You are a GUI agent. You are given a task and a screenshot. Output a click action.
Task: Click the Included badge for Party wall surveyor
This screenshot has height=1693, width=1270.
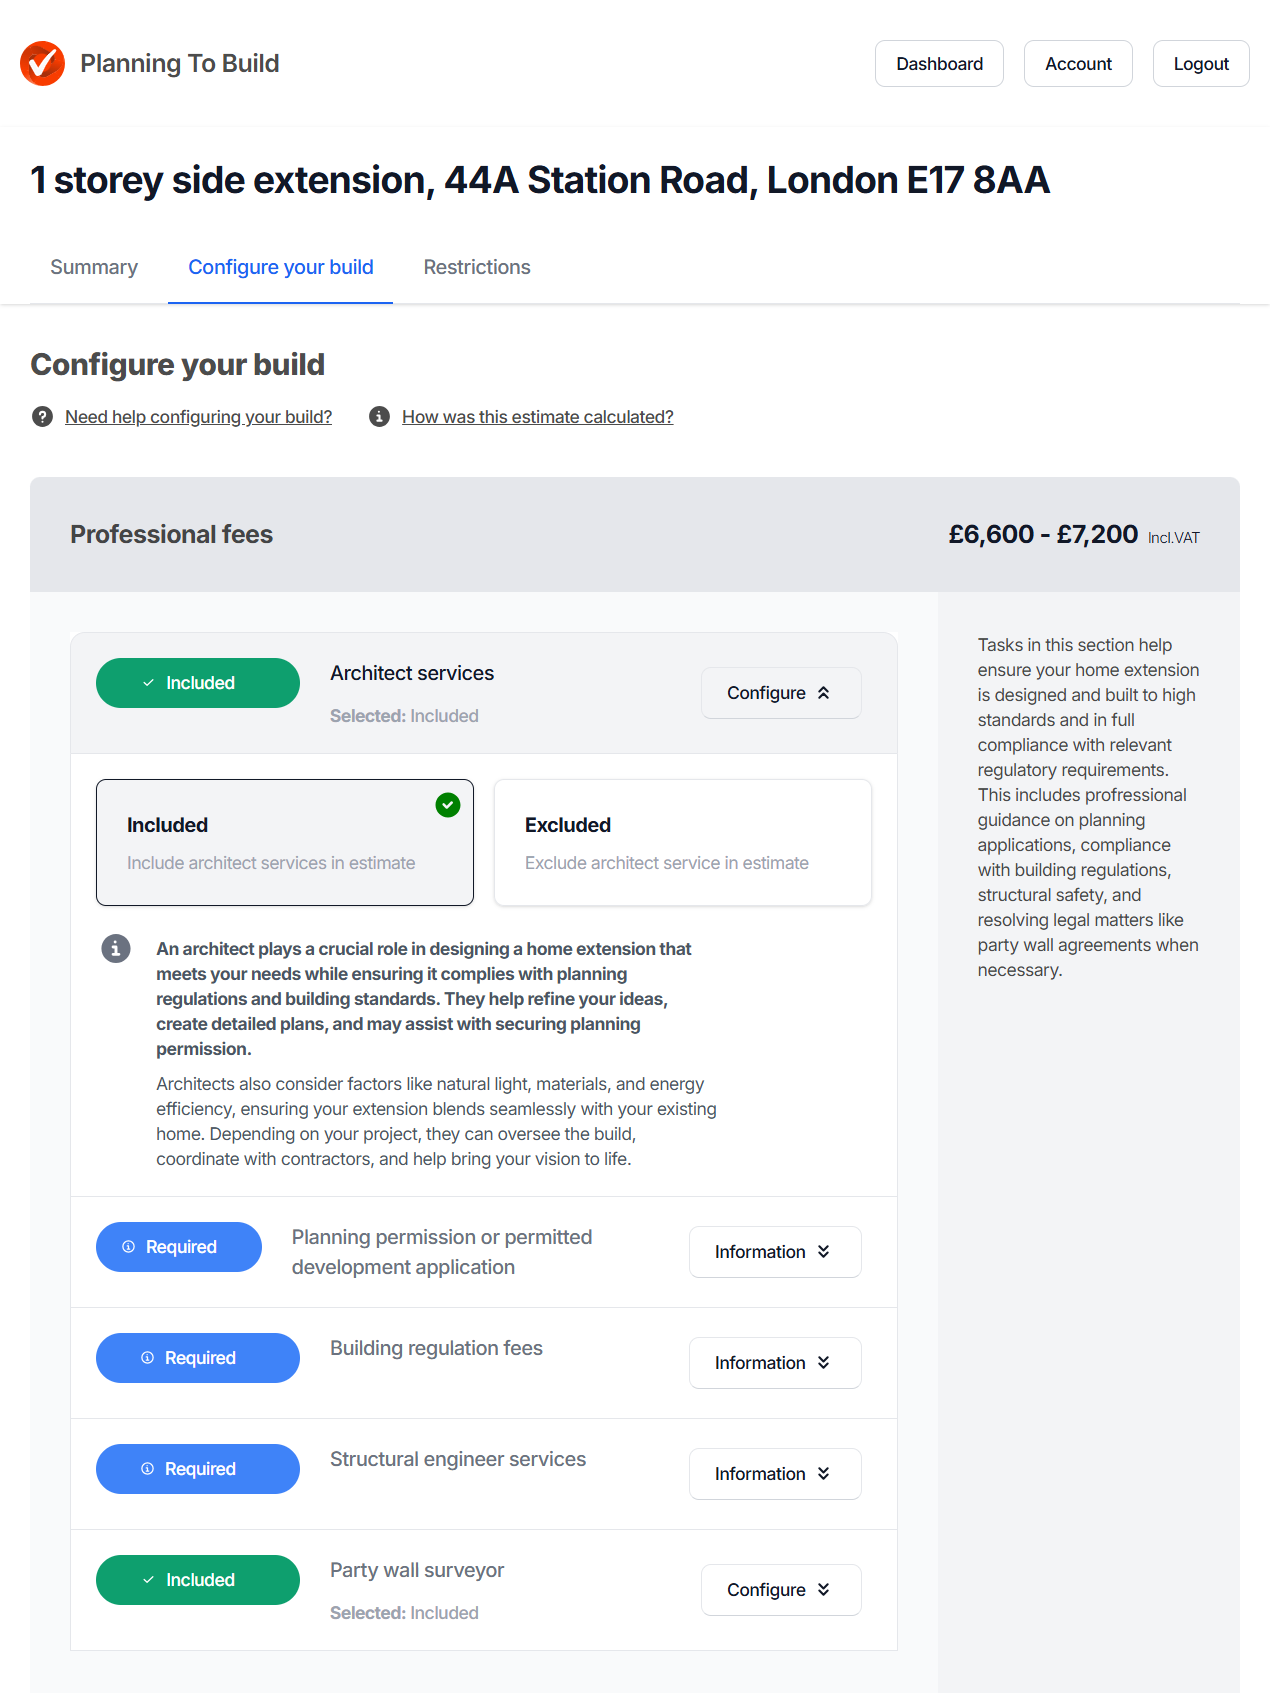pos(198,1580)
